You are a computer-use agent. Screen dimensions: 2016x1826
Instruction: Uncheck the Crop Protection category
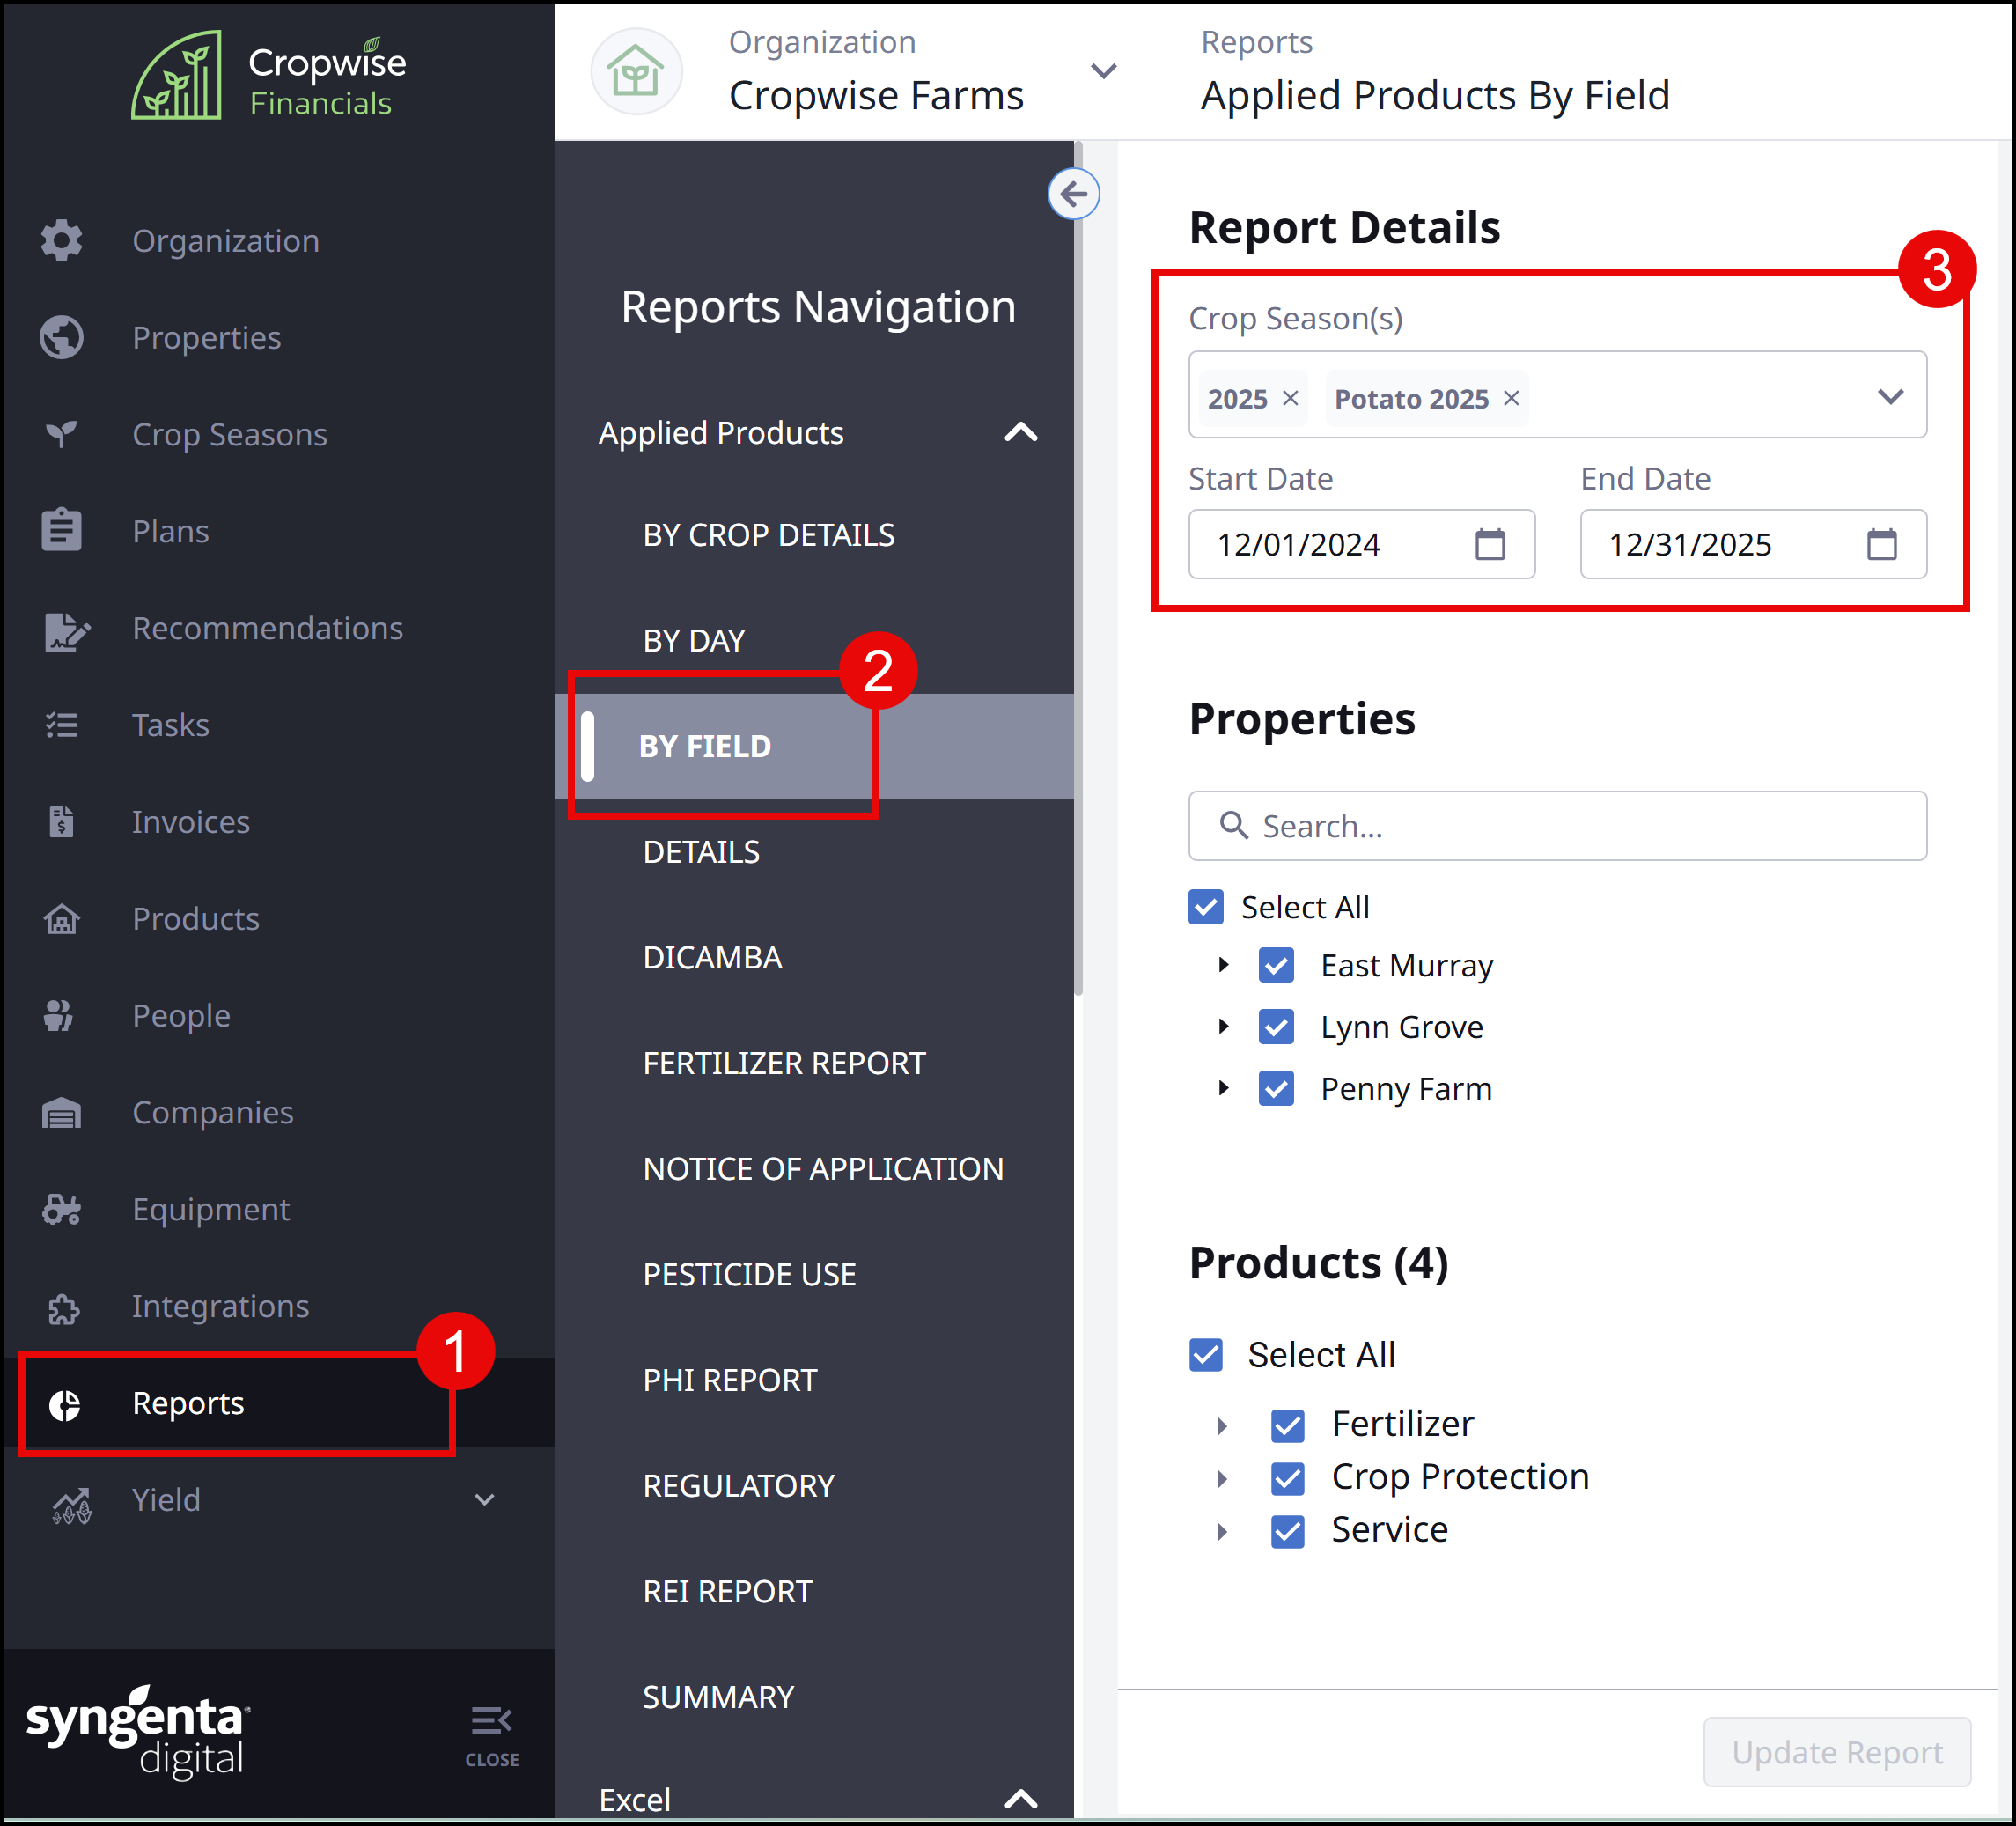click(1288, 1478)
